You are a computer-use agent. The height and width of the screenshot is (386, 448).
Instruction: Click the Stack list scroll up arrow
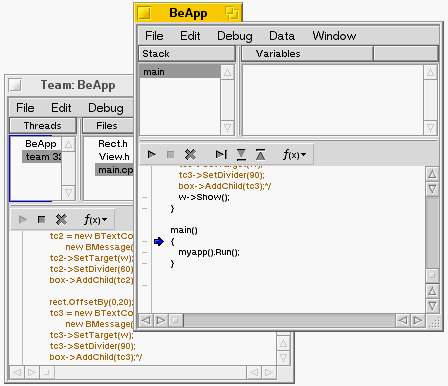click(227, 72)
